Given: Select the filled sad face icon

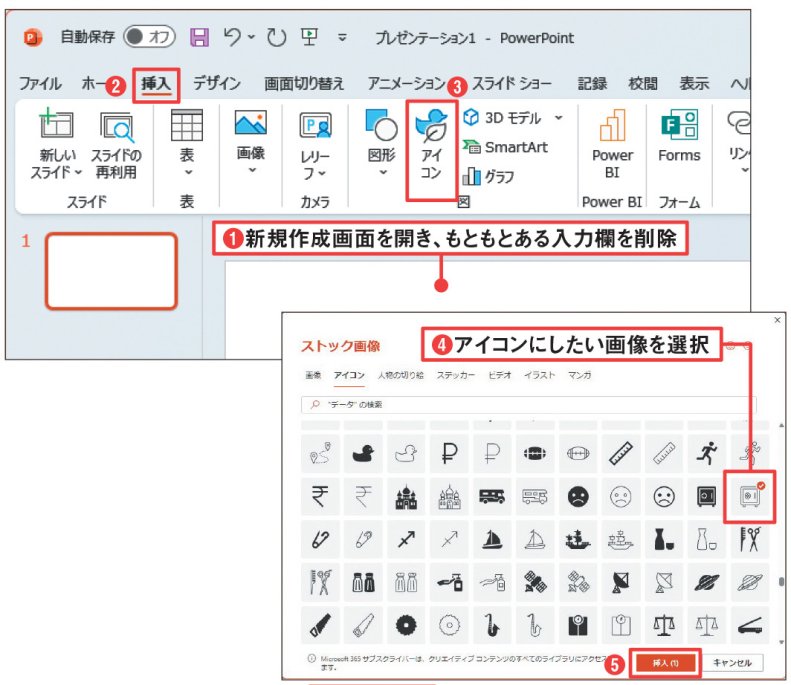Looking at the screenshot, I should pyautogui.click(x=578, y=497).
